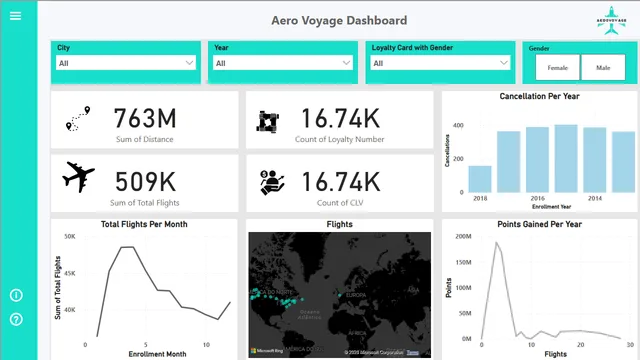Viewport: 640px width, 360px height.
Task: Click the 16.74K Count of CLV value
Action: click(x=340, y=182)
